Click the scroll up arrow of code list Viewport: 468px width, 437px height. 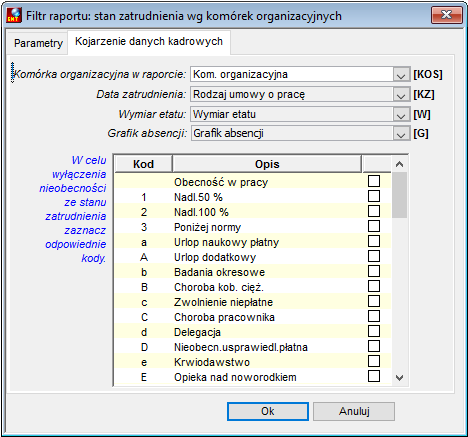pyautogui.click(x=399, y=164)
